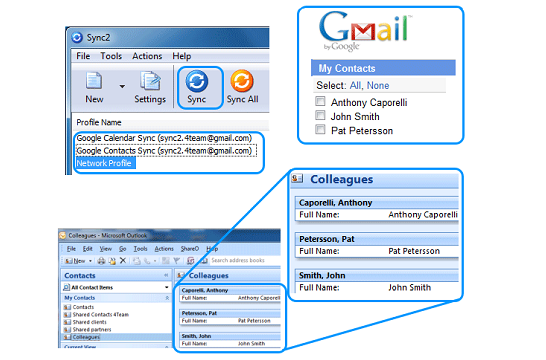Screen dimensions: 546x360
Task: Click the None link next to Select in Gmail
Action: coord(378,86)
